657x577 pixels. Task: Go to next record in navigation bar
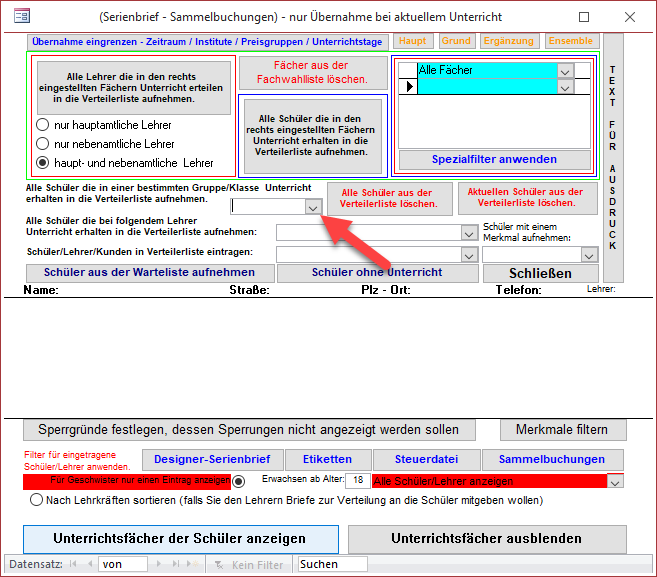tap(156, 564)
